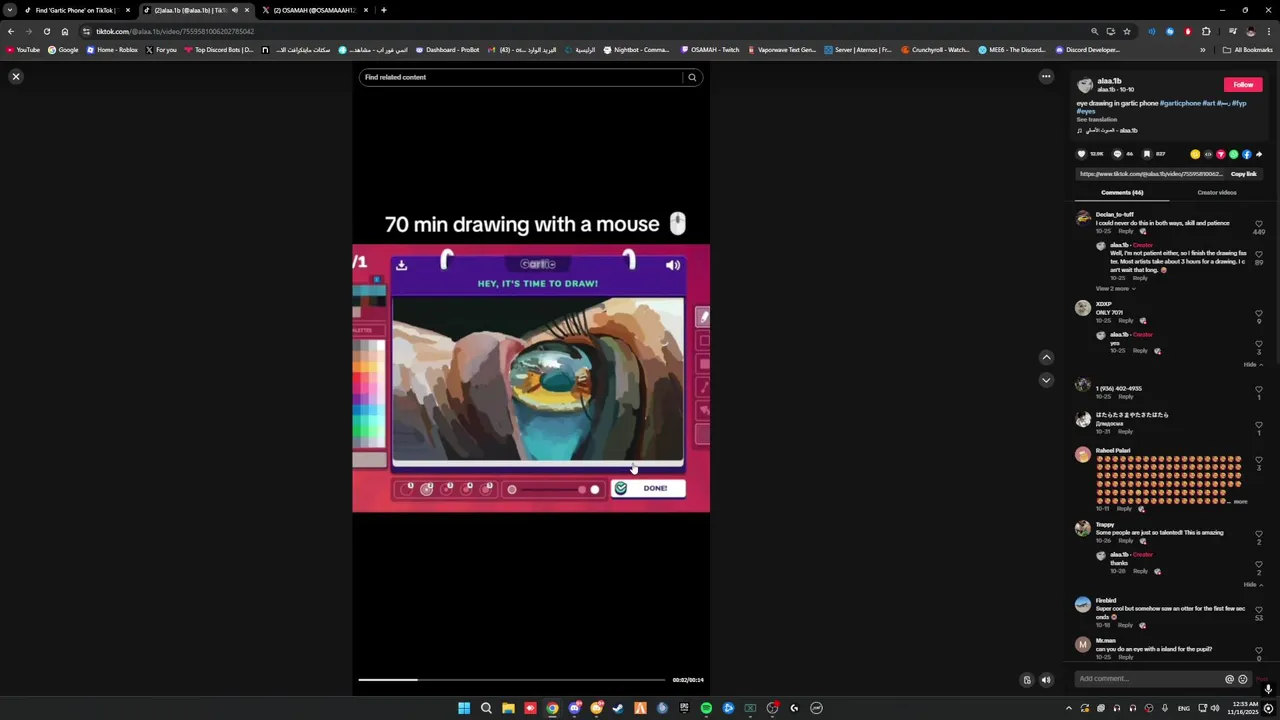This screenshot has height=720, width=1280.
Task: Show hidden system tray icons
Action: coord(1068,708)
